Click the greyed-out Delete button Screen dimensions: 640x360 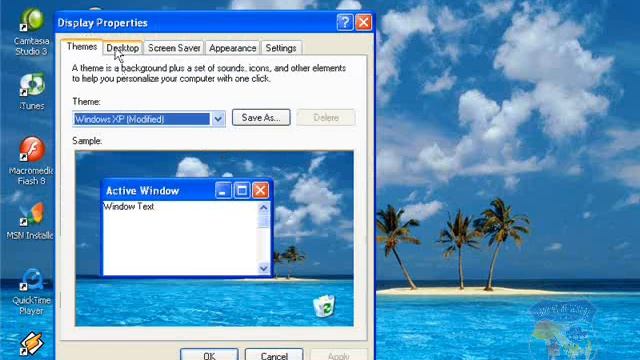[326, 118]
